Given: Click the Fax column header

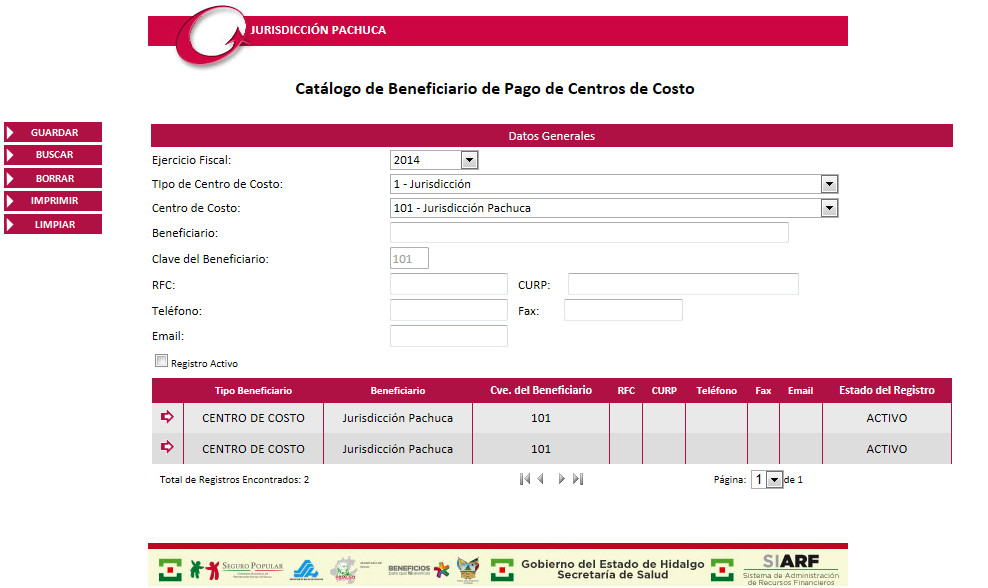Looking at the screenshot, I should pos(763,391).
